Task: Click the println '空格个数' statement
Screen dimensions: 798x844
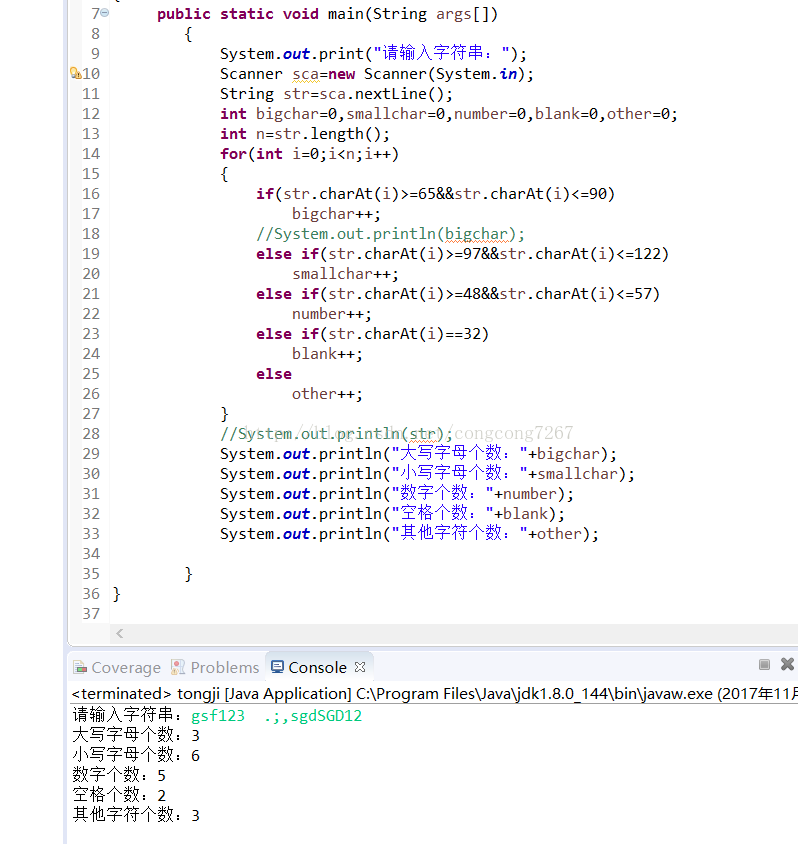Action: click(x=392, y=514)
